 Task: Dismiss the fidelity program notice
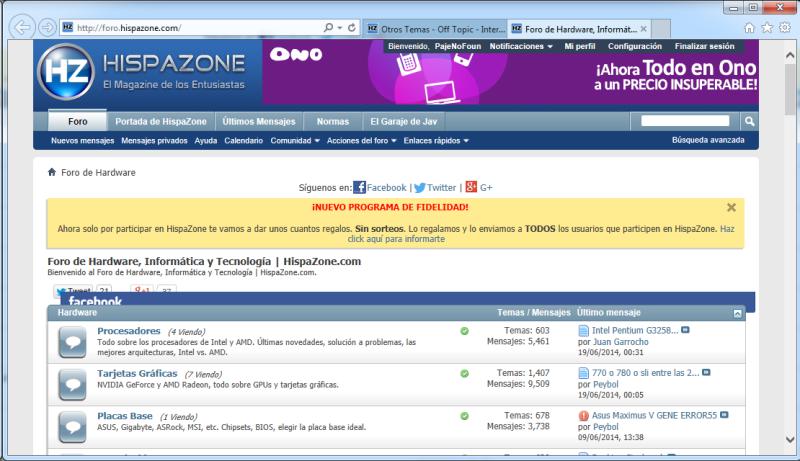(x=731, y=207)
